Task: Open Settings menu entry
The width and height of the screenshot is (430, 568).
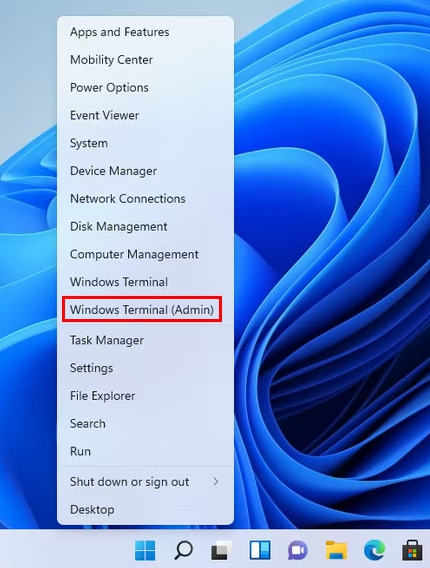Action: tap(145, 368)
